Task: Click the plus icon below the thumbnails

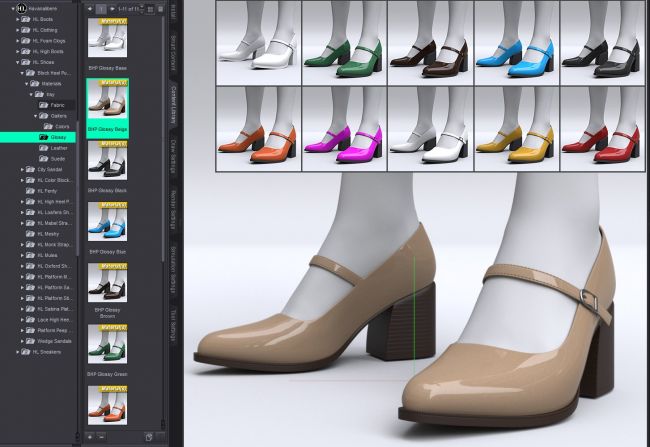Action: pos(88,437)
